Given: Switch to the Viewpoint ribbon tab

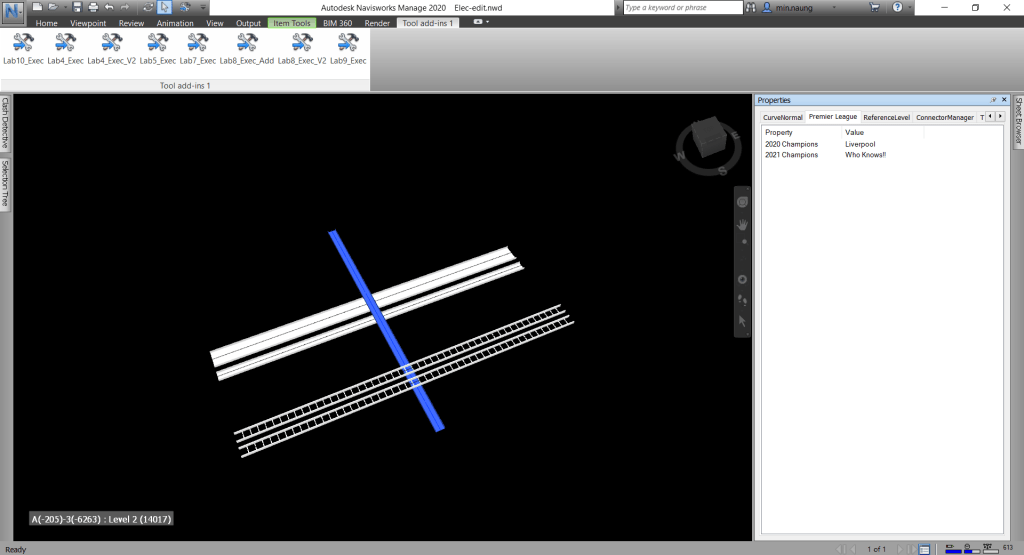Looking at the screenshot, I should pos(88,22).
